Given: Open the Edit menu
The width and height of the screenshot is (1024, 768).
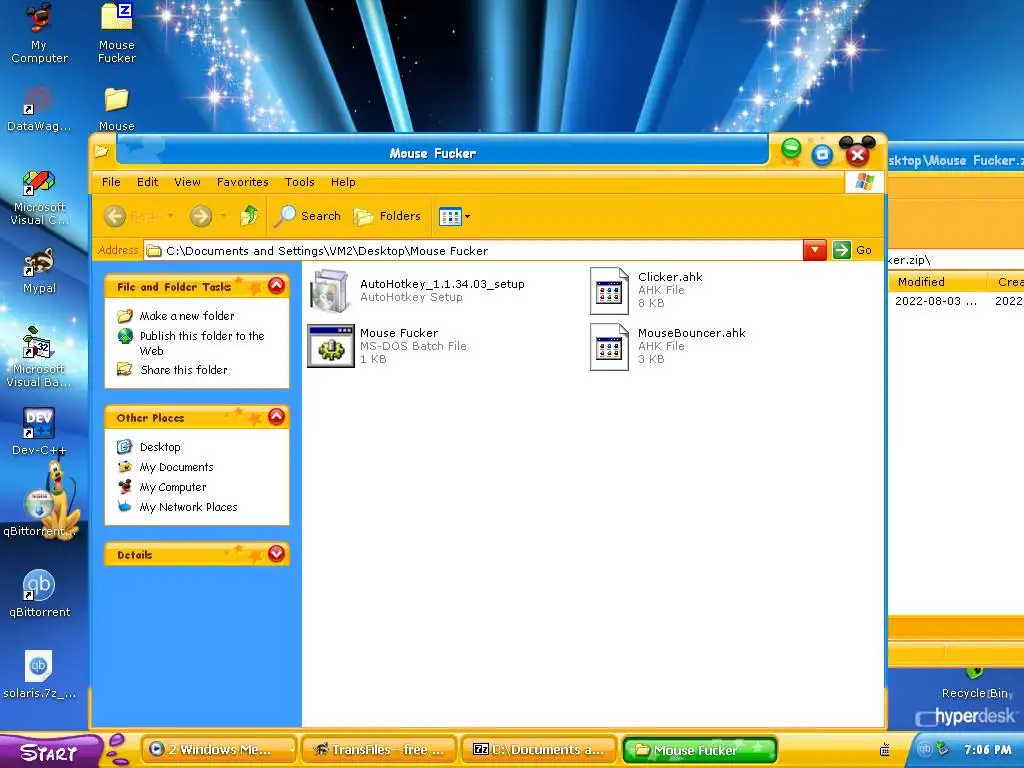Looking at the screenshot, I should click(148, 182).
